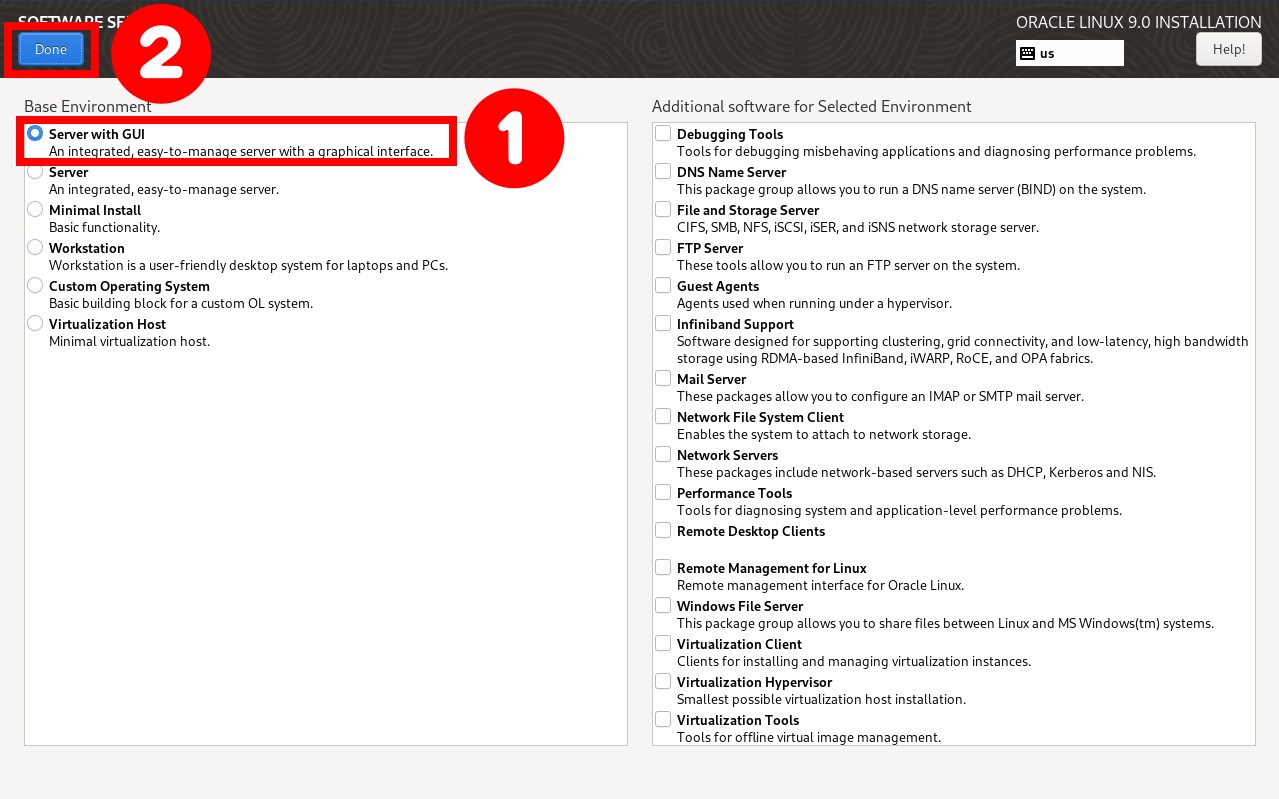Check the DNS Name Server option
Viewport: 1279px width, 799px height.
(663, 172)
